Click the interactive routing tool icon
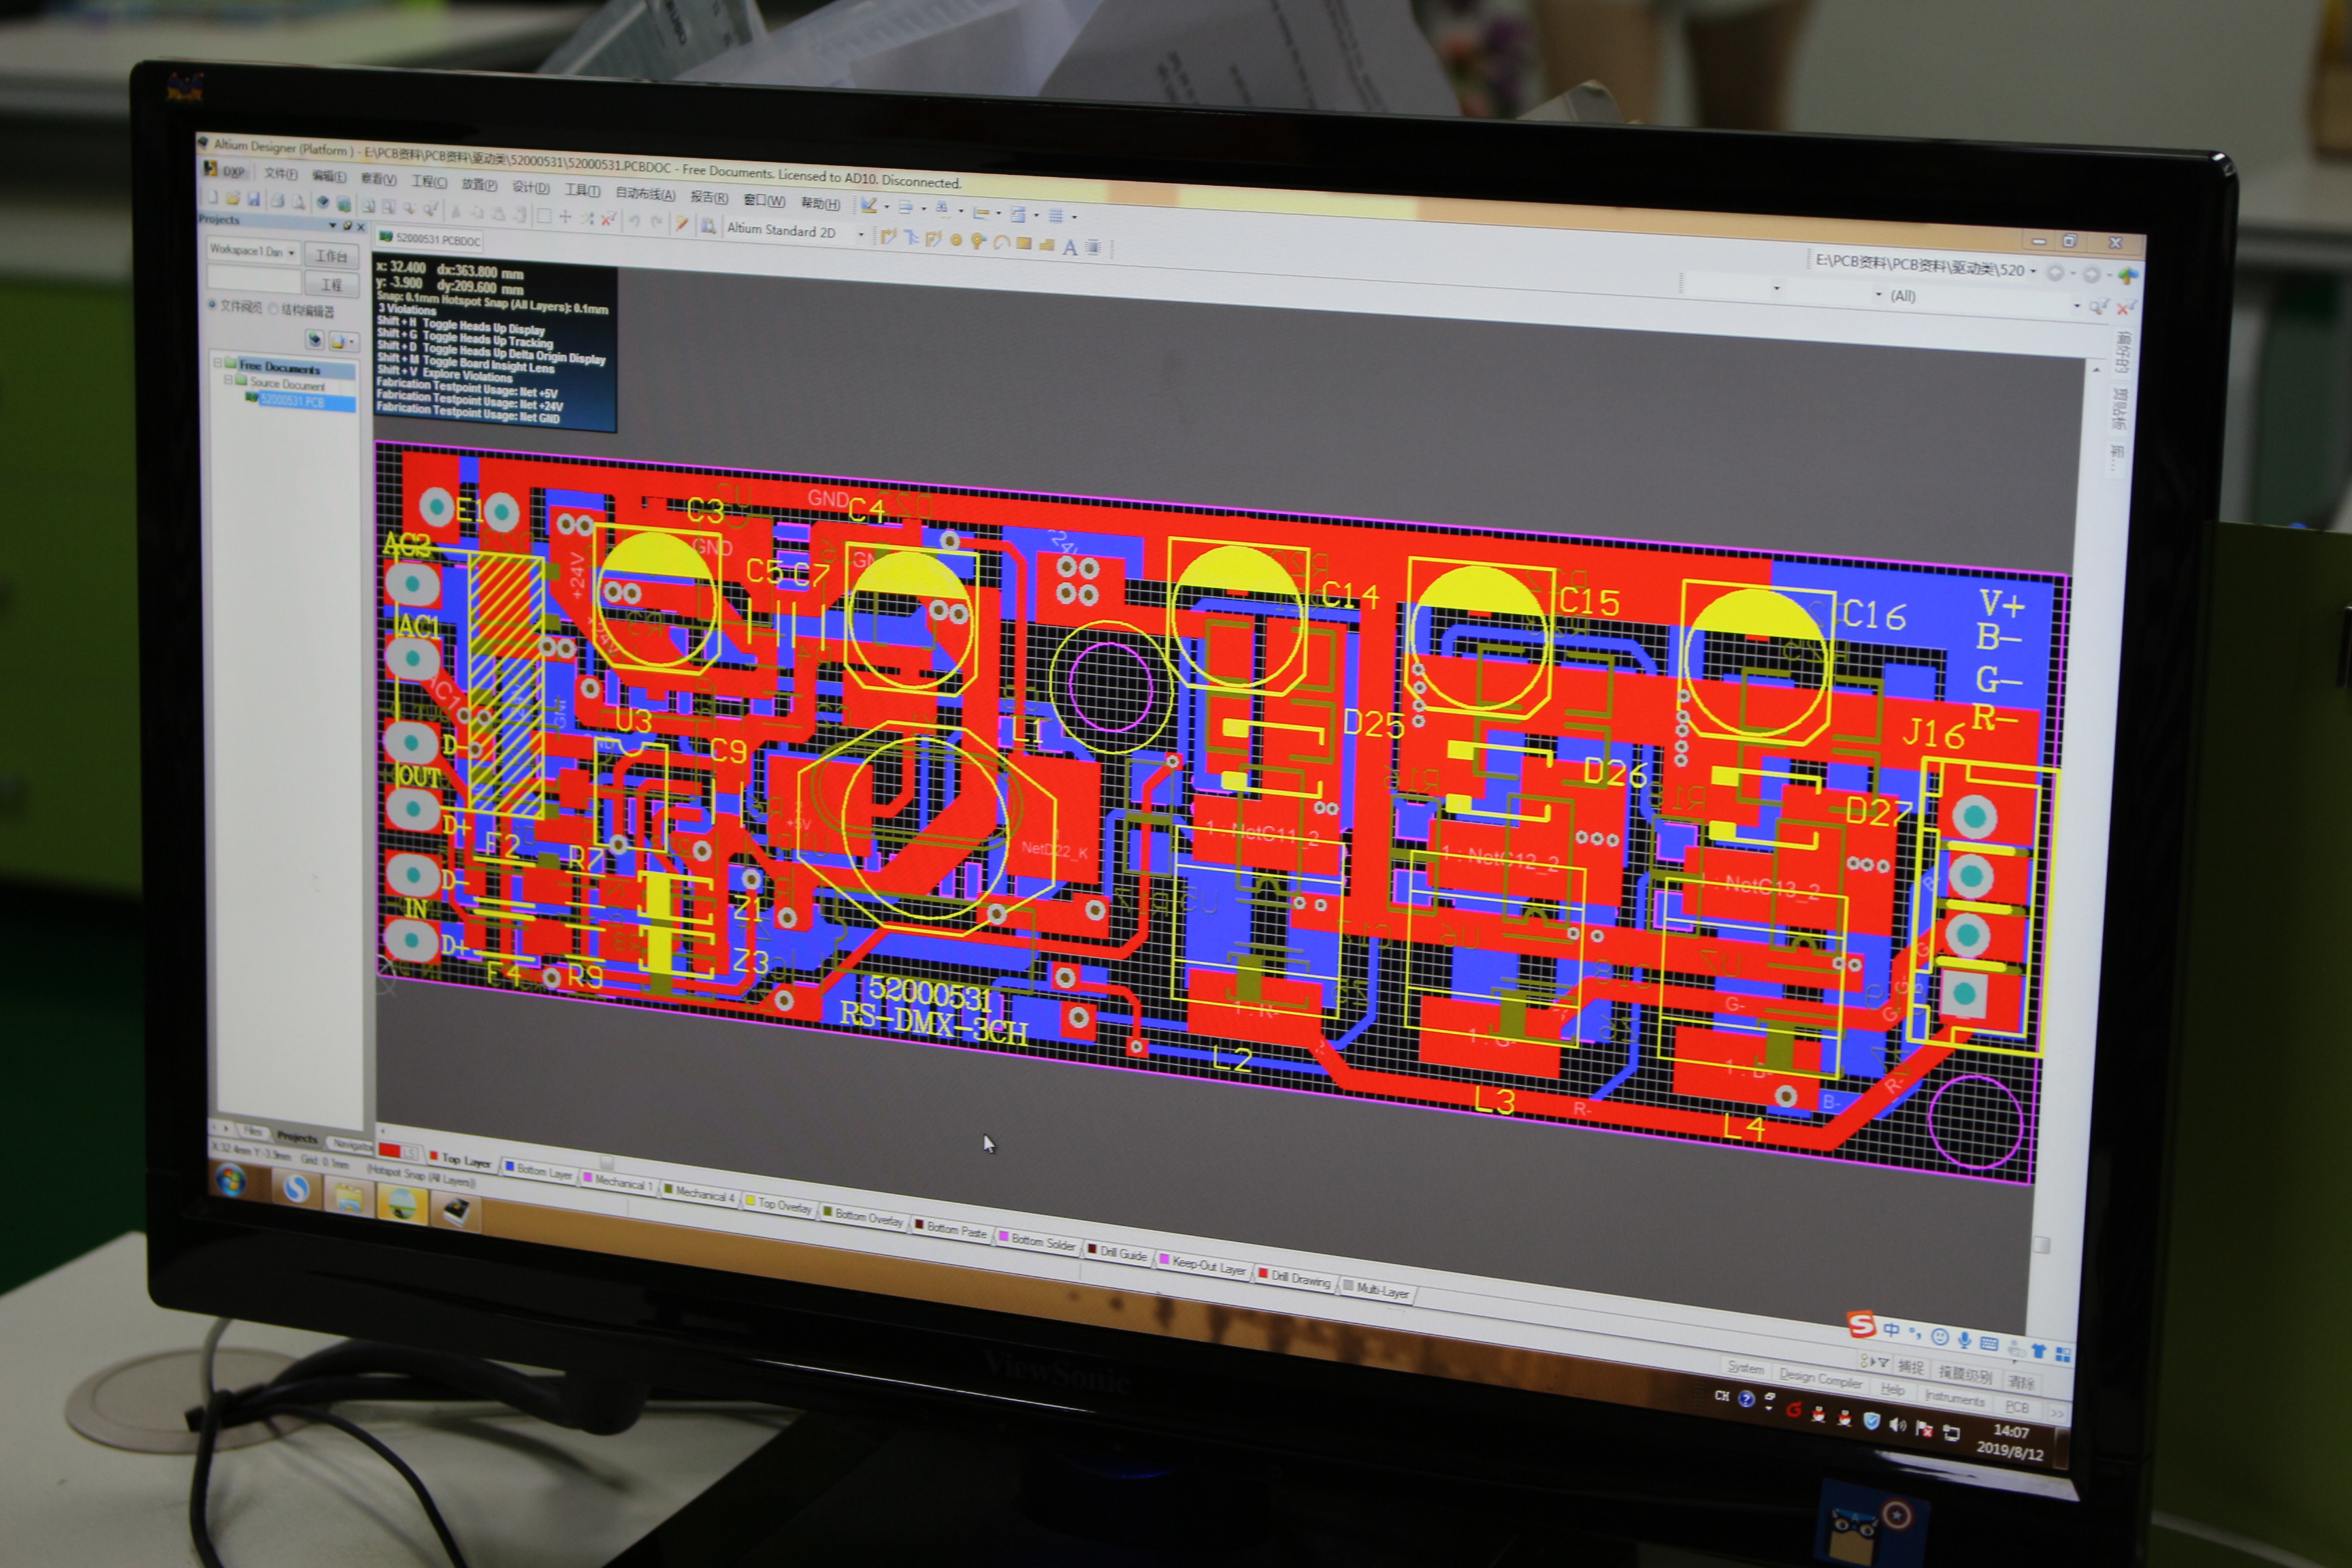 (888, 237)
